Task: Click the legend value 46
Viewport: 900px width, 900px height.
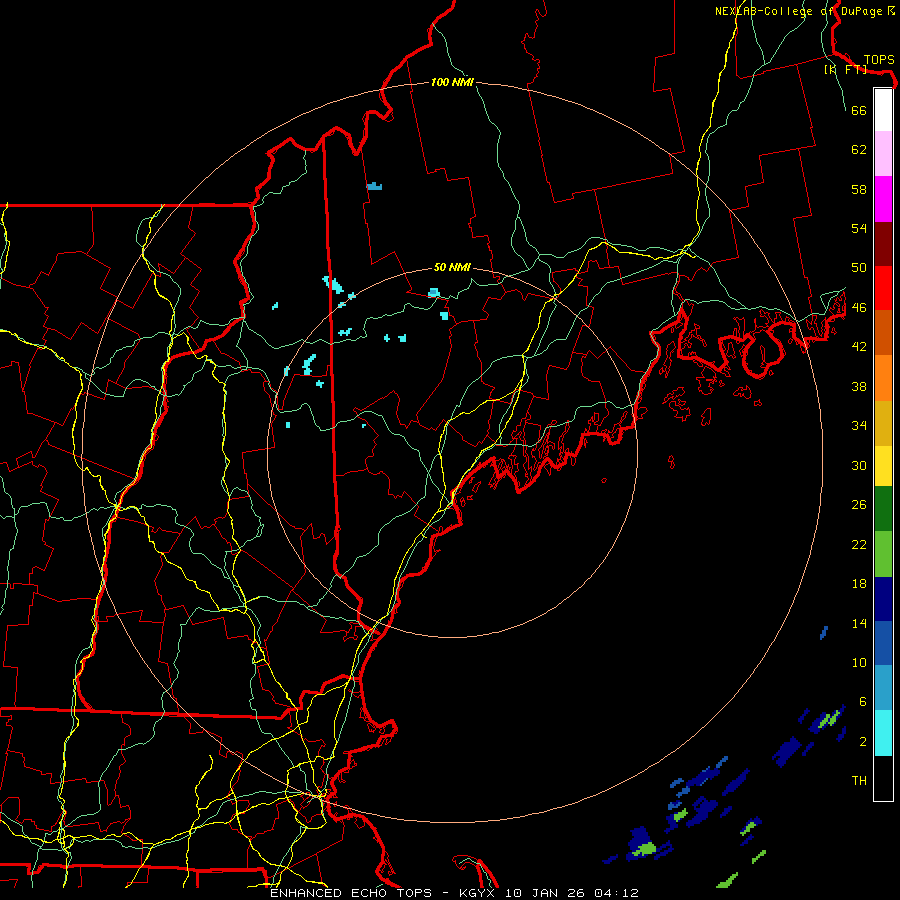Action: pyautogui.click(x=859, y=308)
